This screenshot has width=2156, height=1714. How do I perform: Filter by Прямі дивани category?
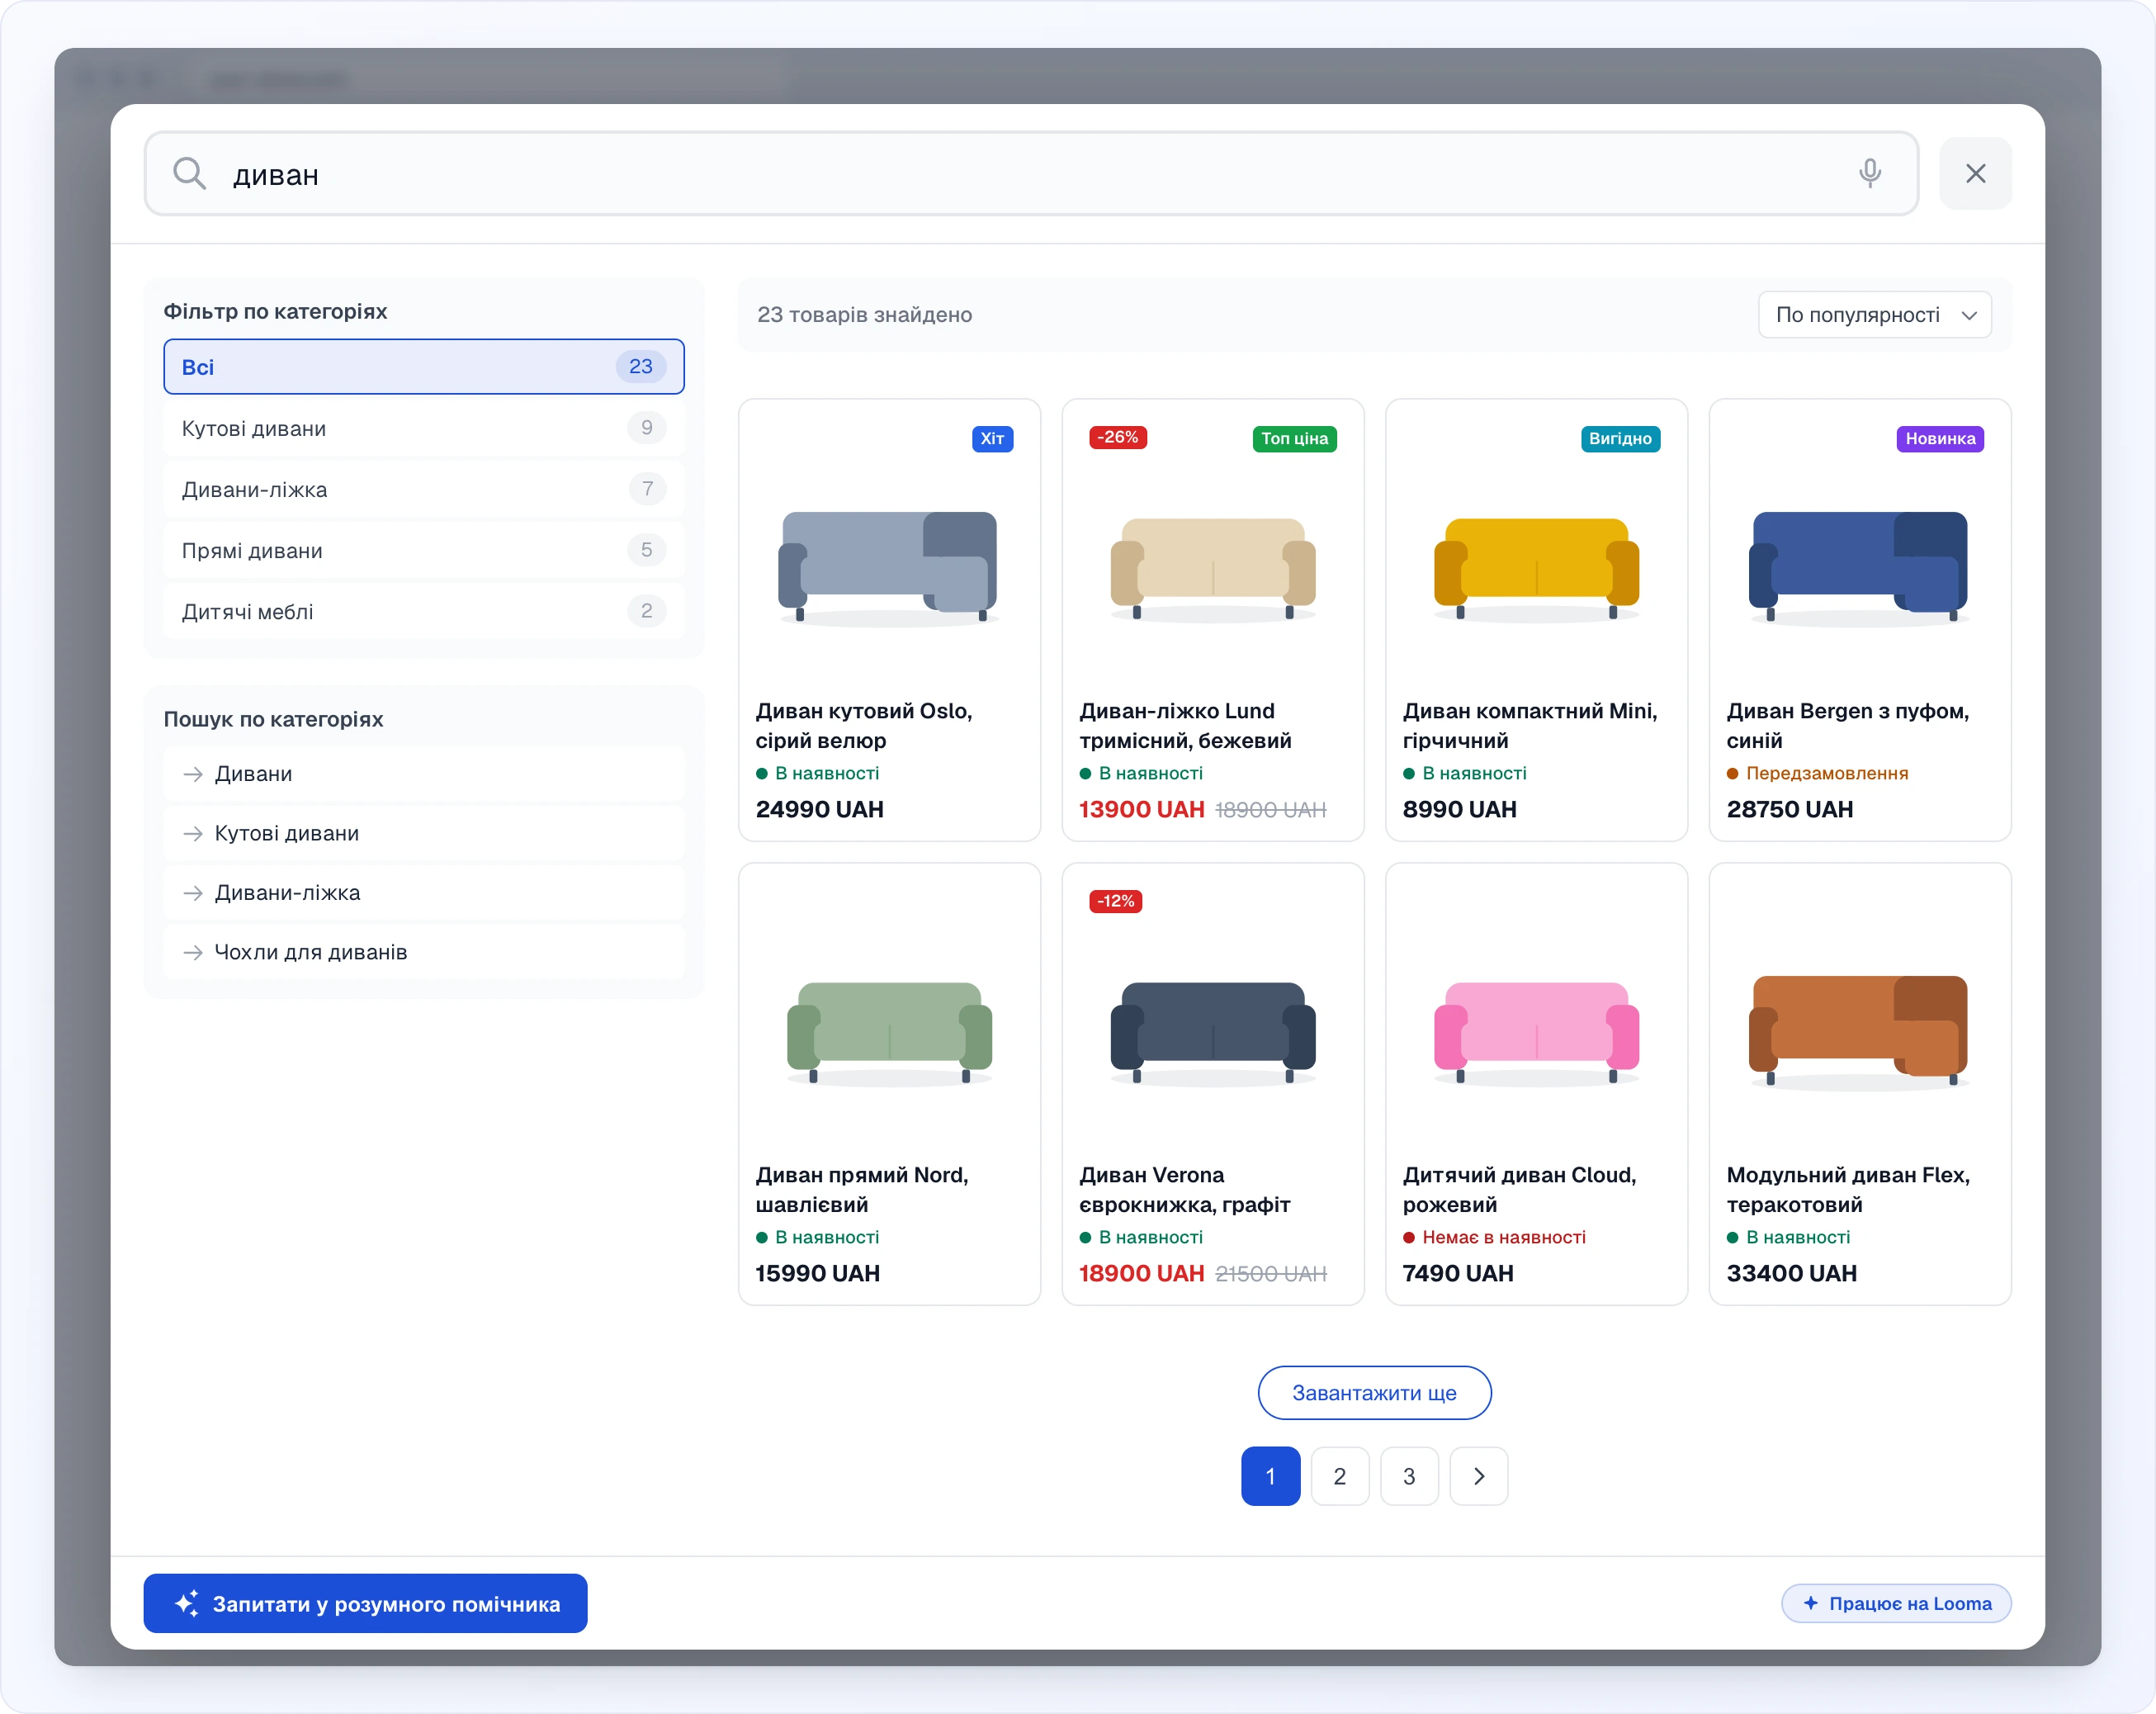(424, 550)
